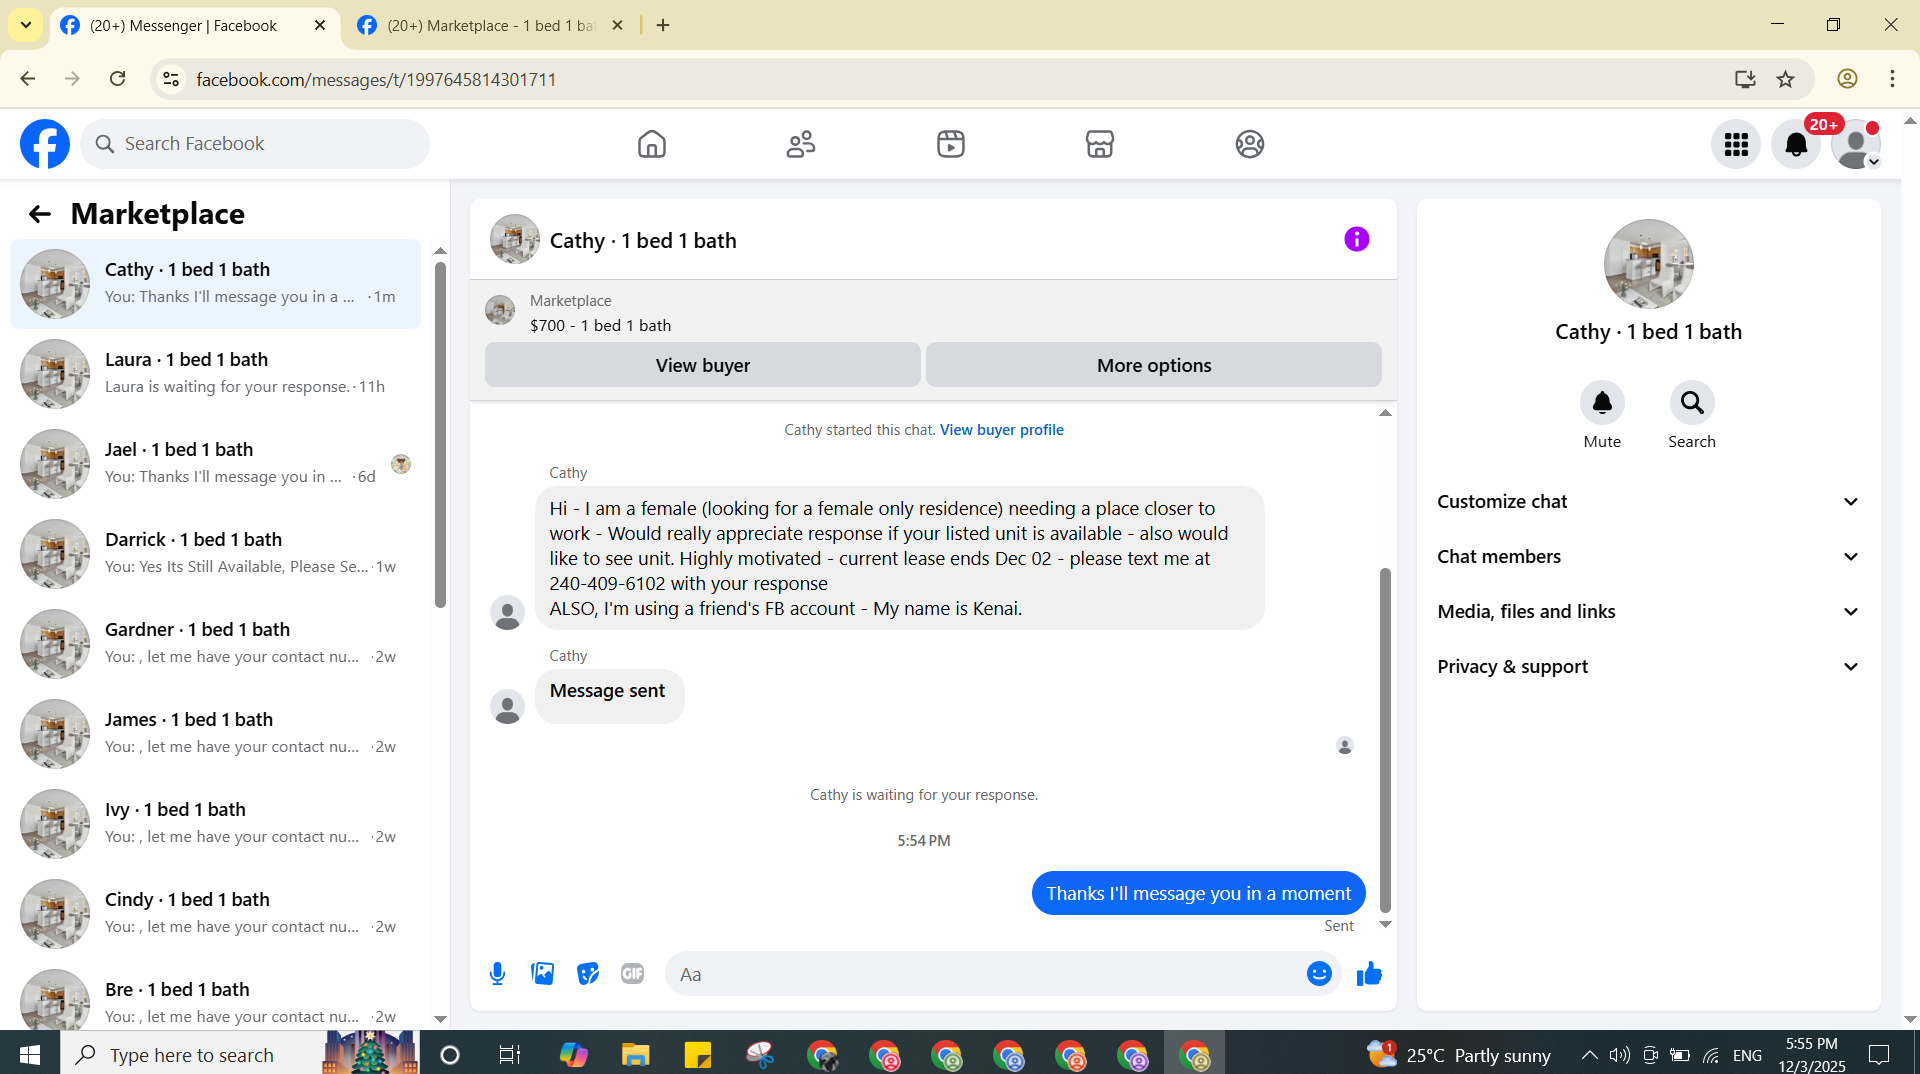Close the Marketplace browser tab
1920x1074 pixels.
(618, 26)
